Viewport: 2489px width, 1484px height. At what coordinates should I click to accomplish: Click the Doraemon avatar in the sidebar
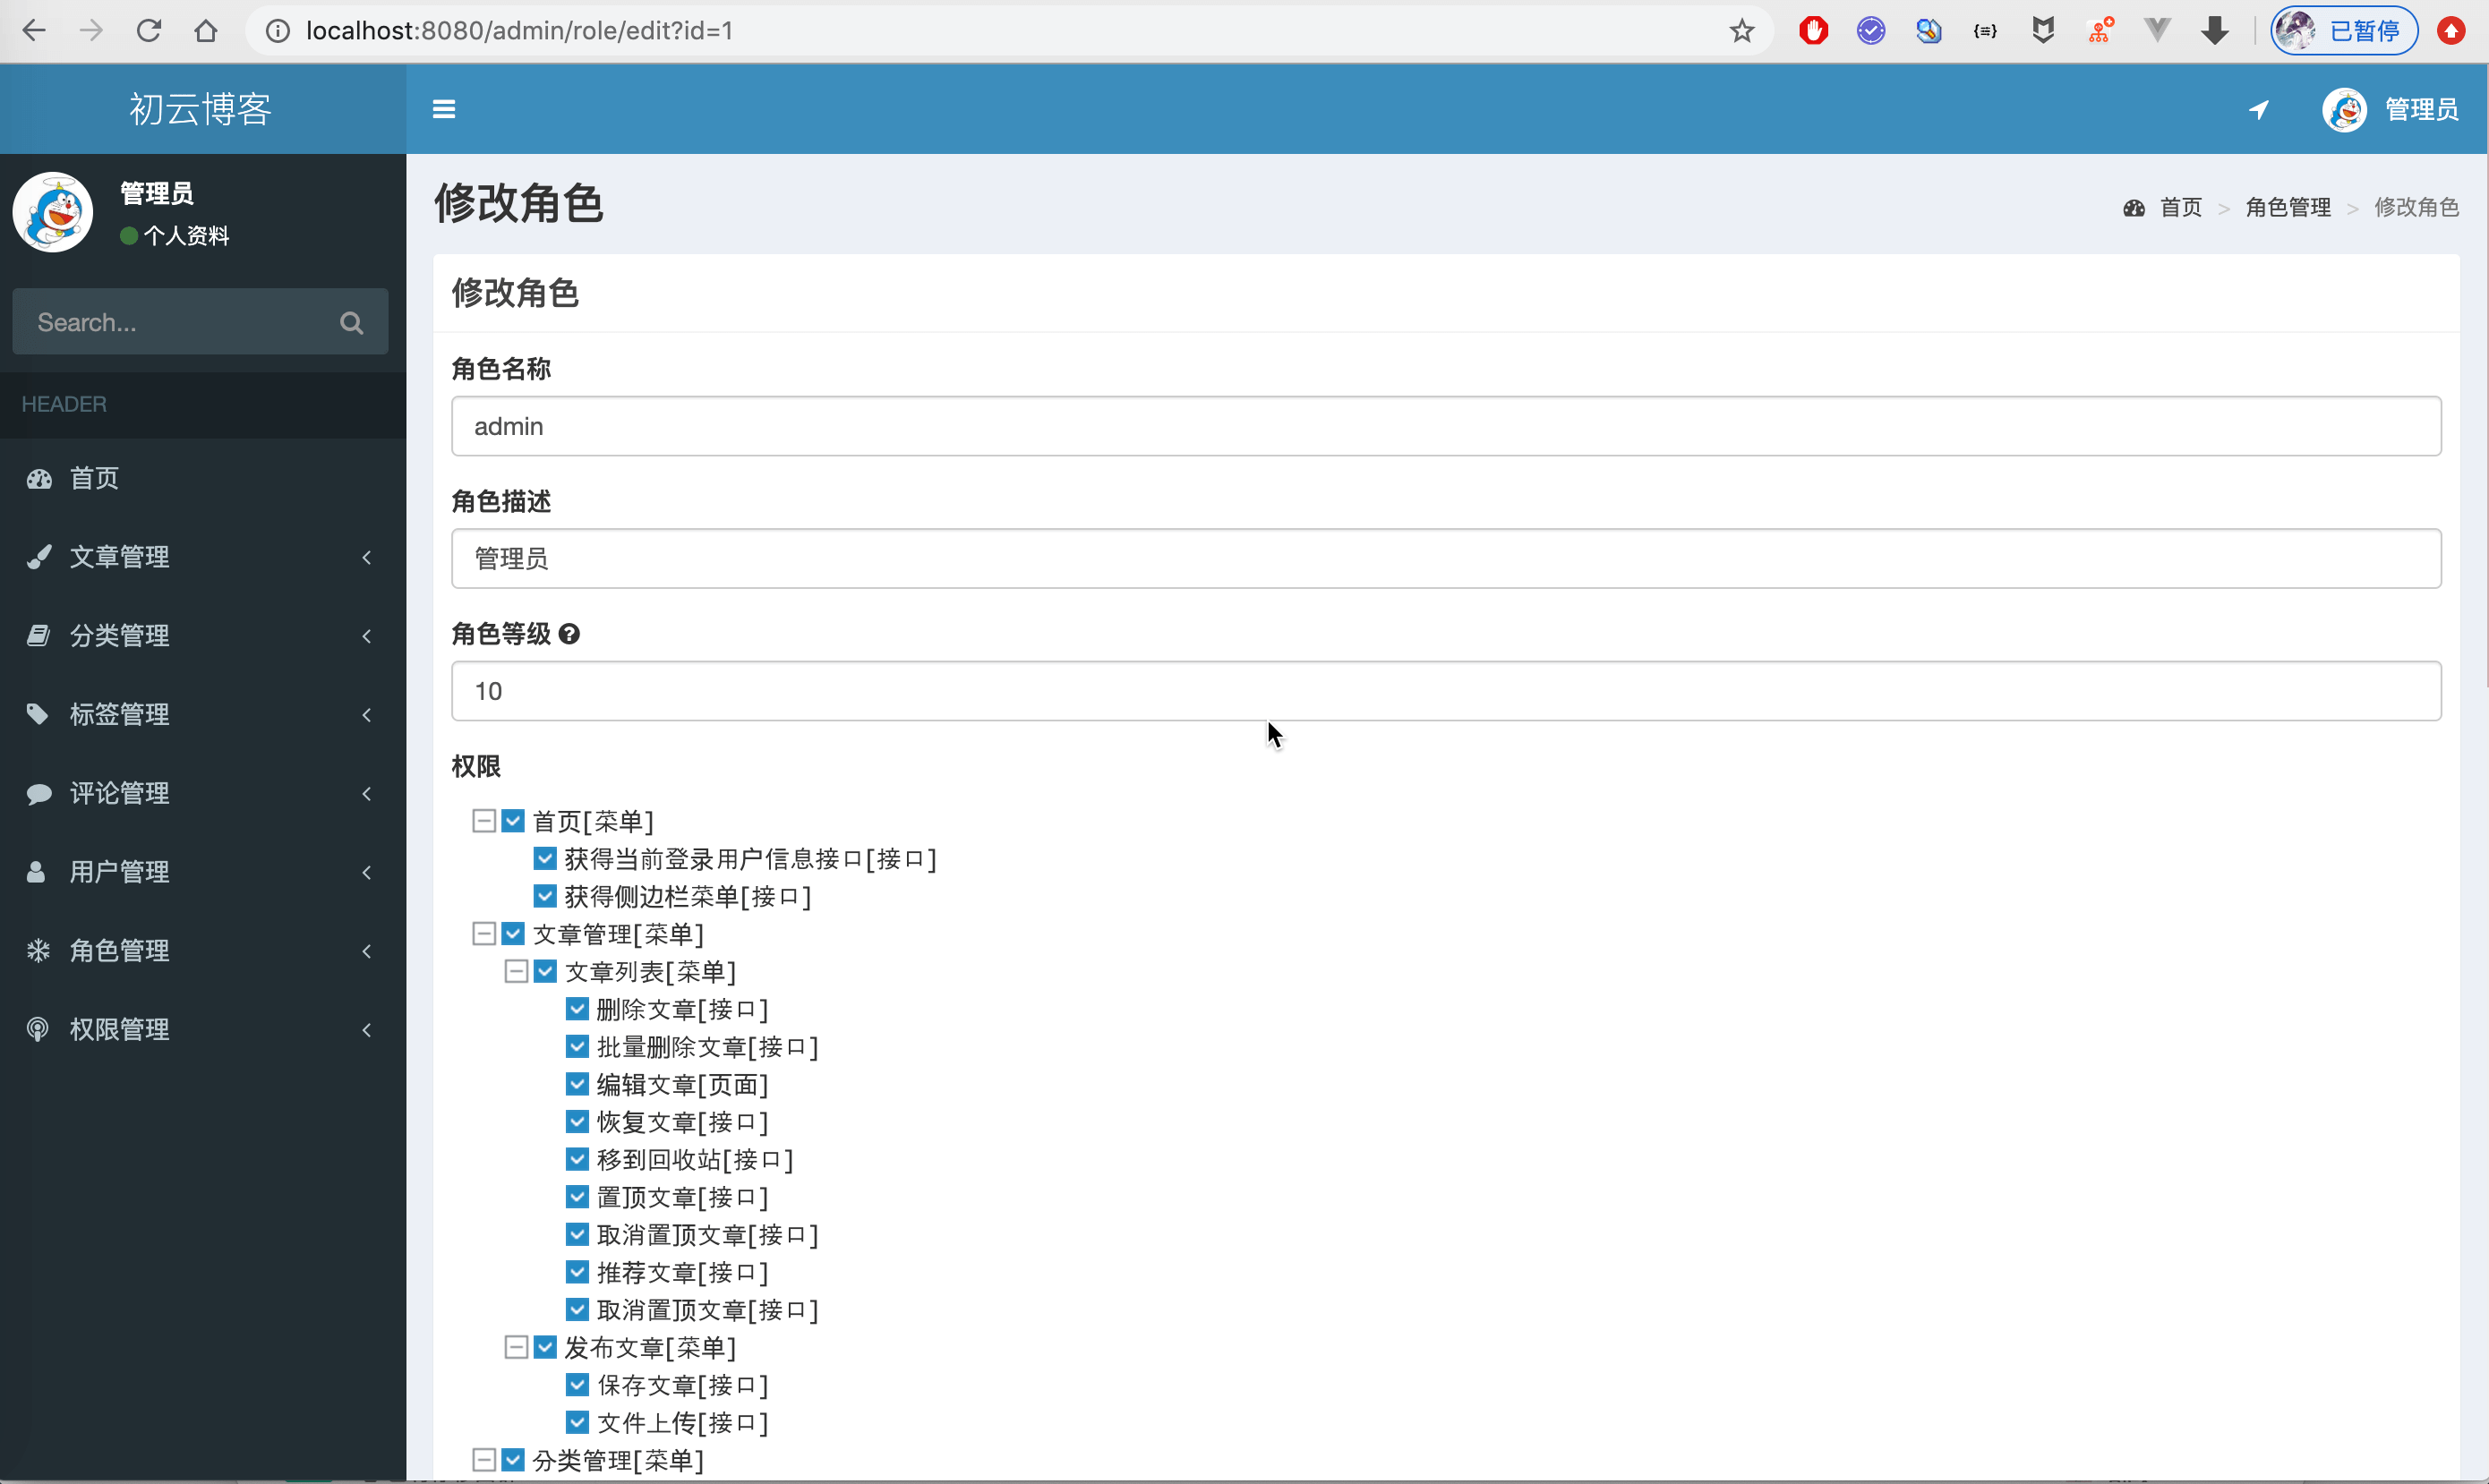53,211
